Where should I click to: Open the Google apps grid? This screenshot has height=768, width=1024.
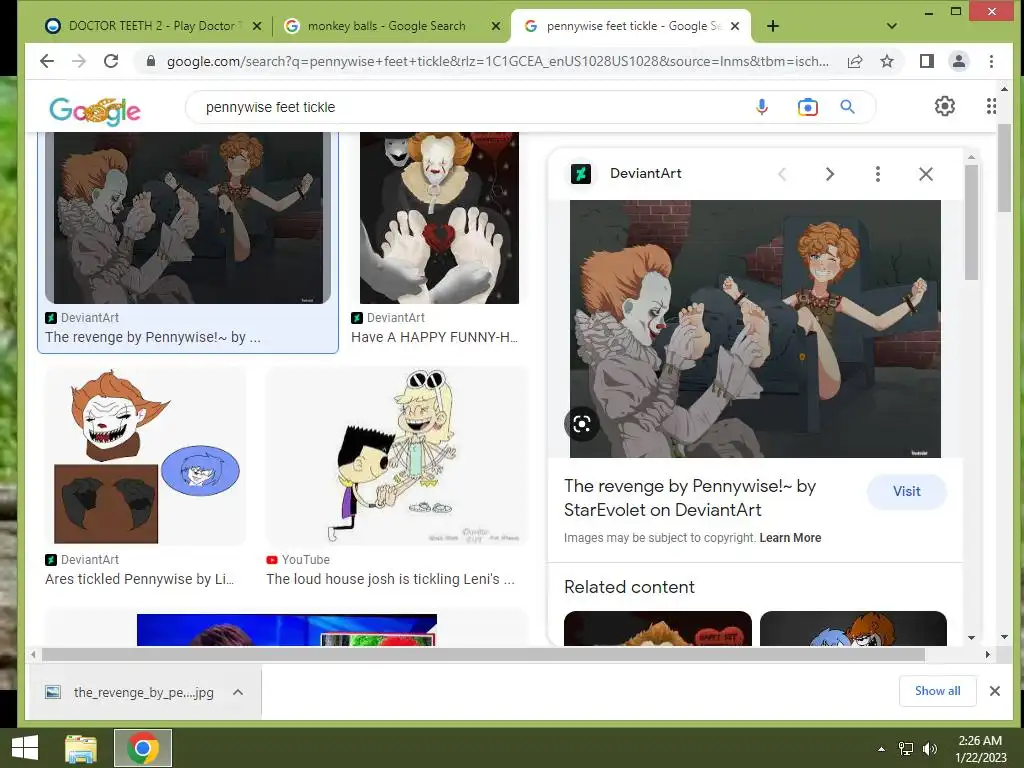[x=991, y=106]
